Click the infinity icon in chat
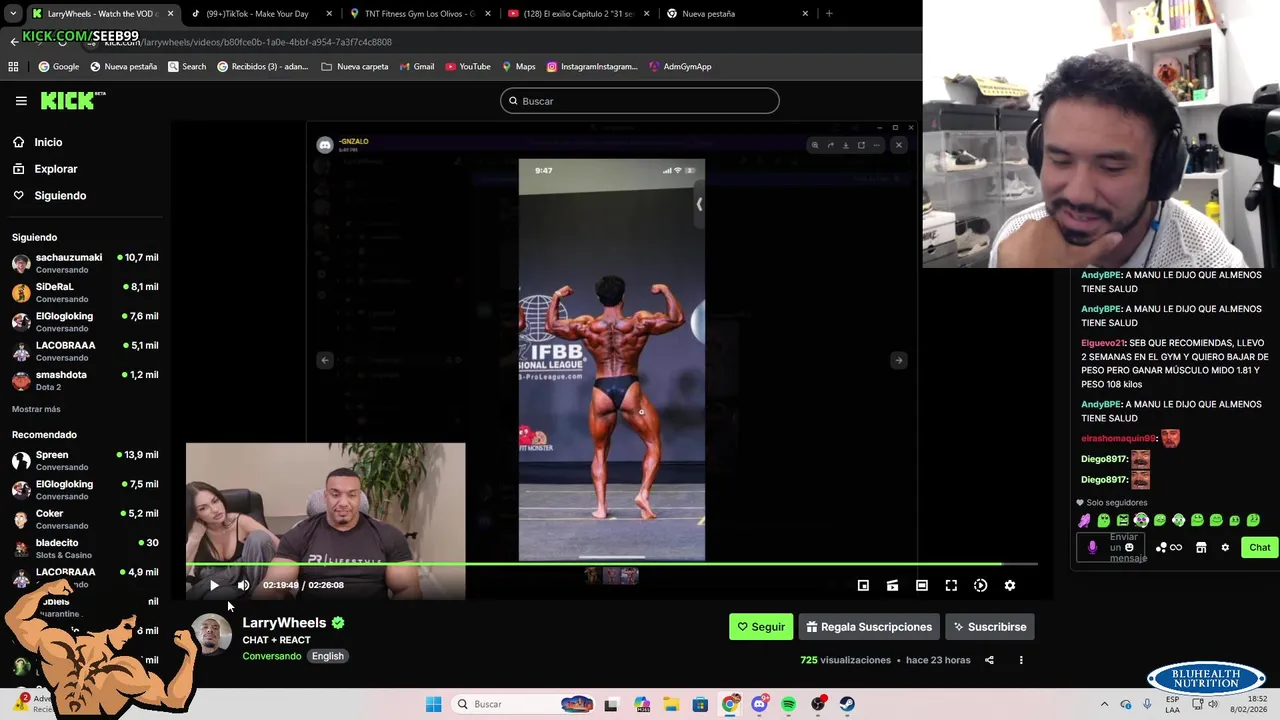This screenshot has width=1280, height=720. pyautogui.click(x=1176, y=548)
